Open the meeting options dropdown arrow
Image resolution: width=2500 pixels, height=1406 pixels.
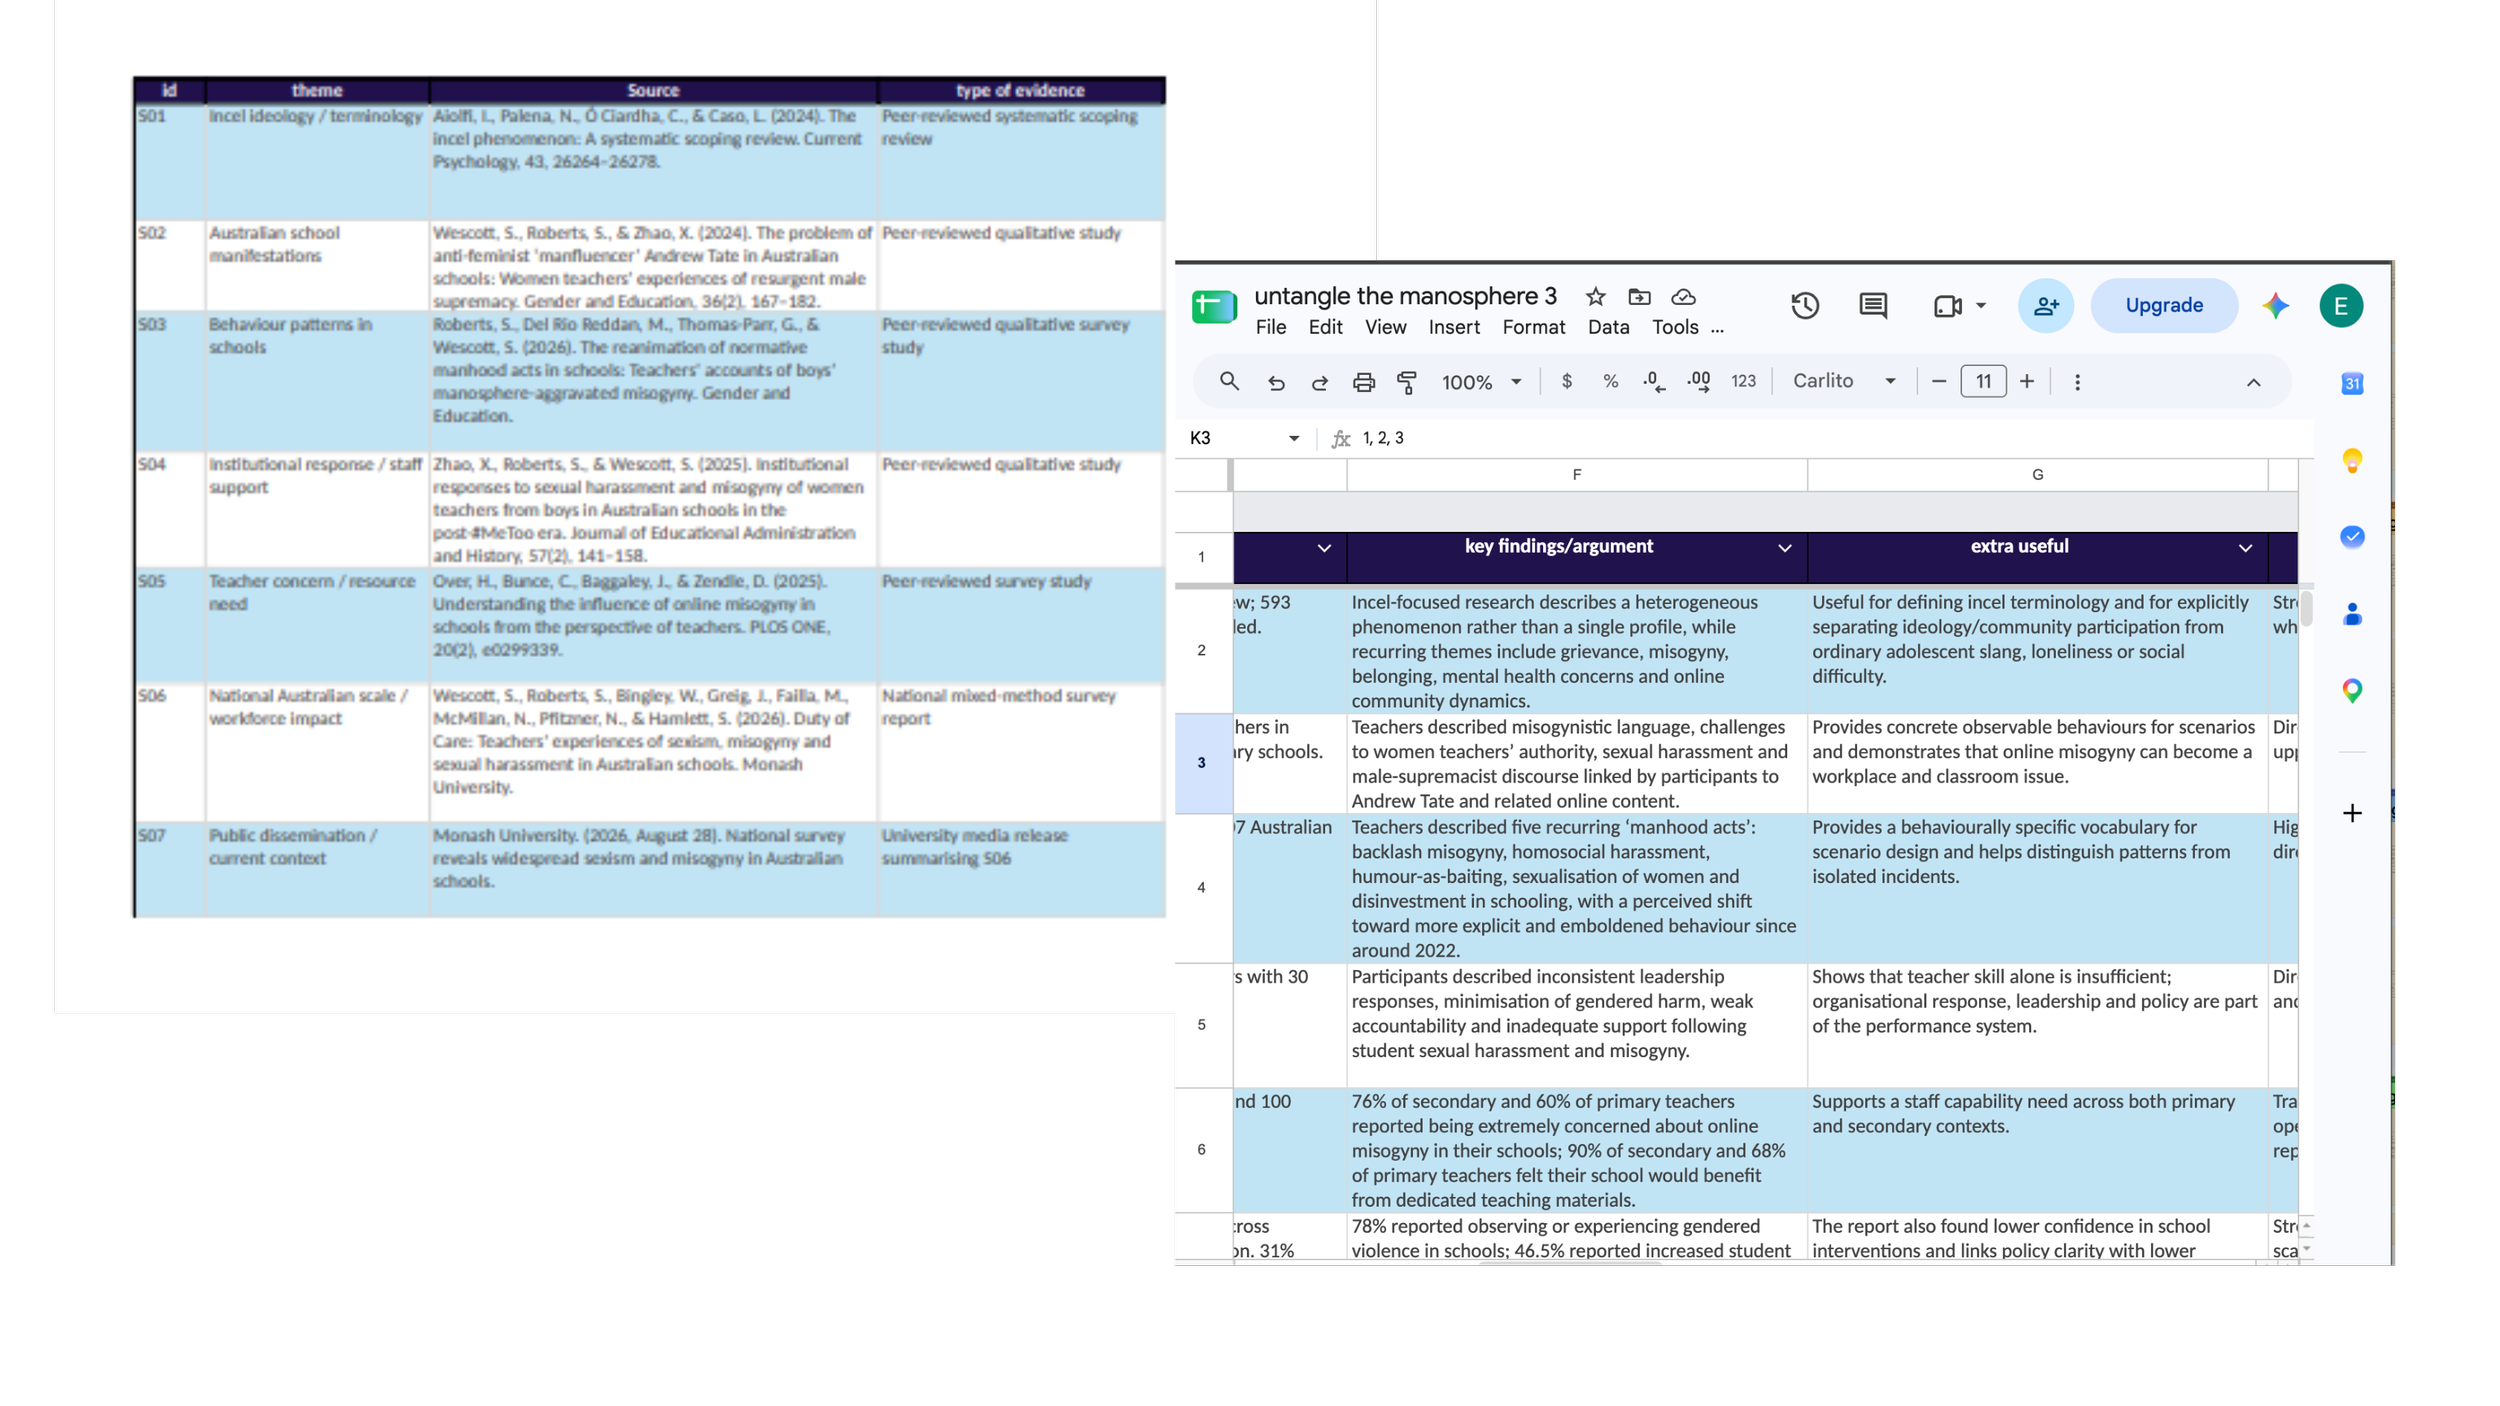1980,306
